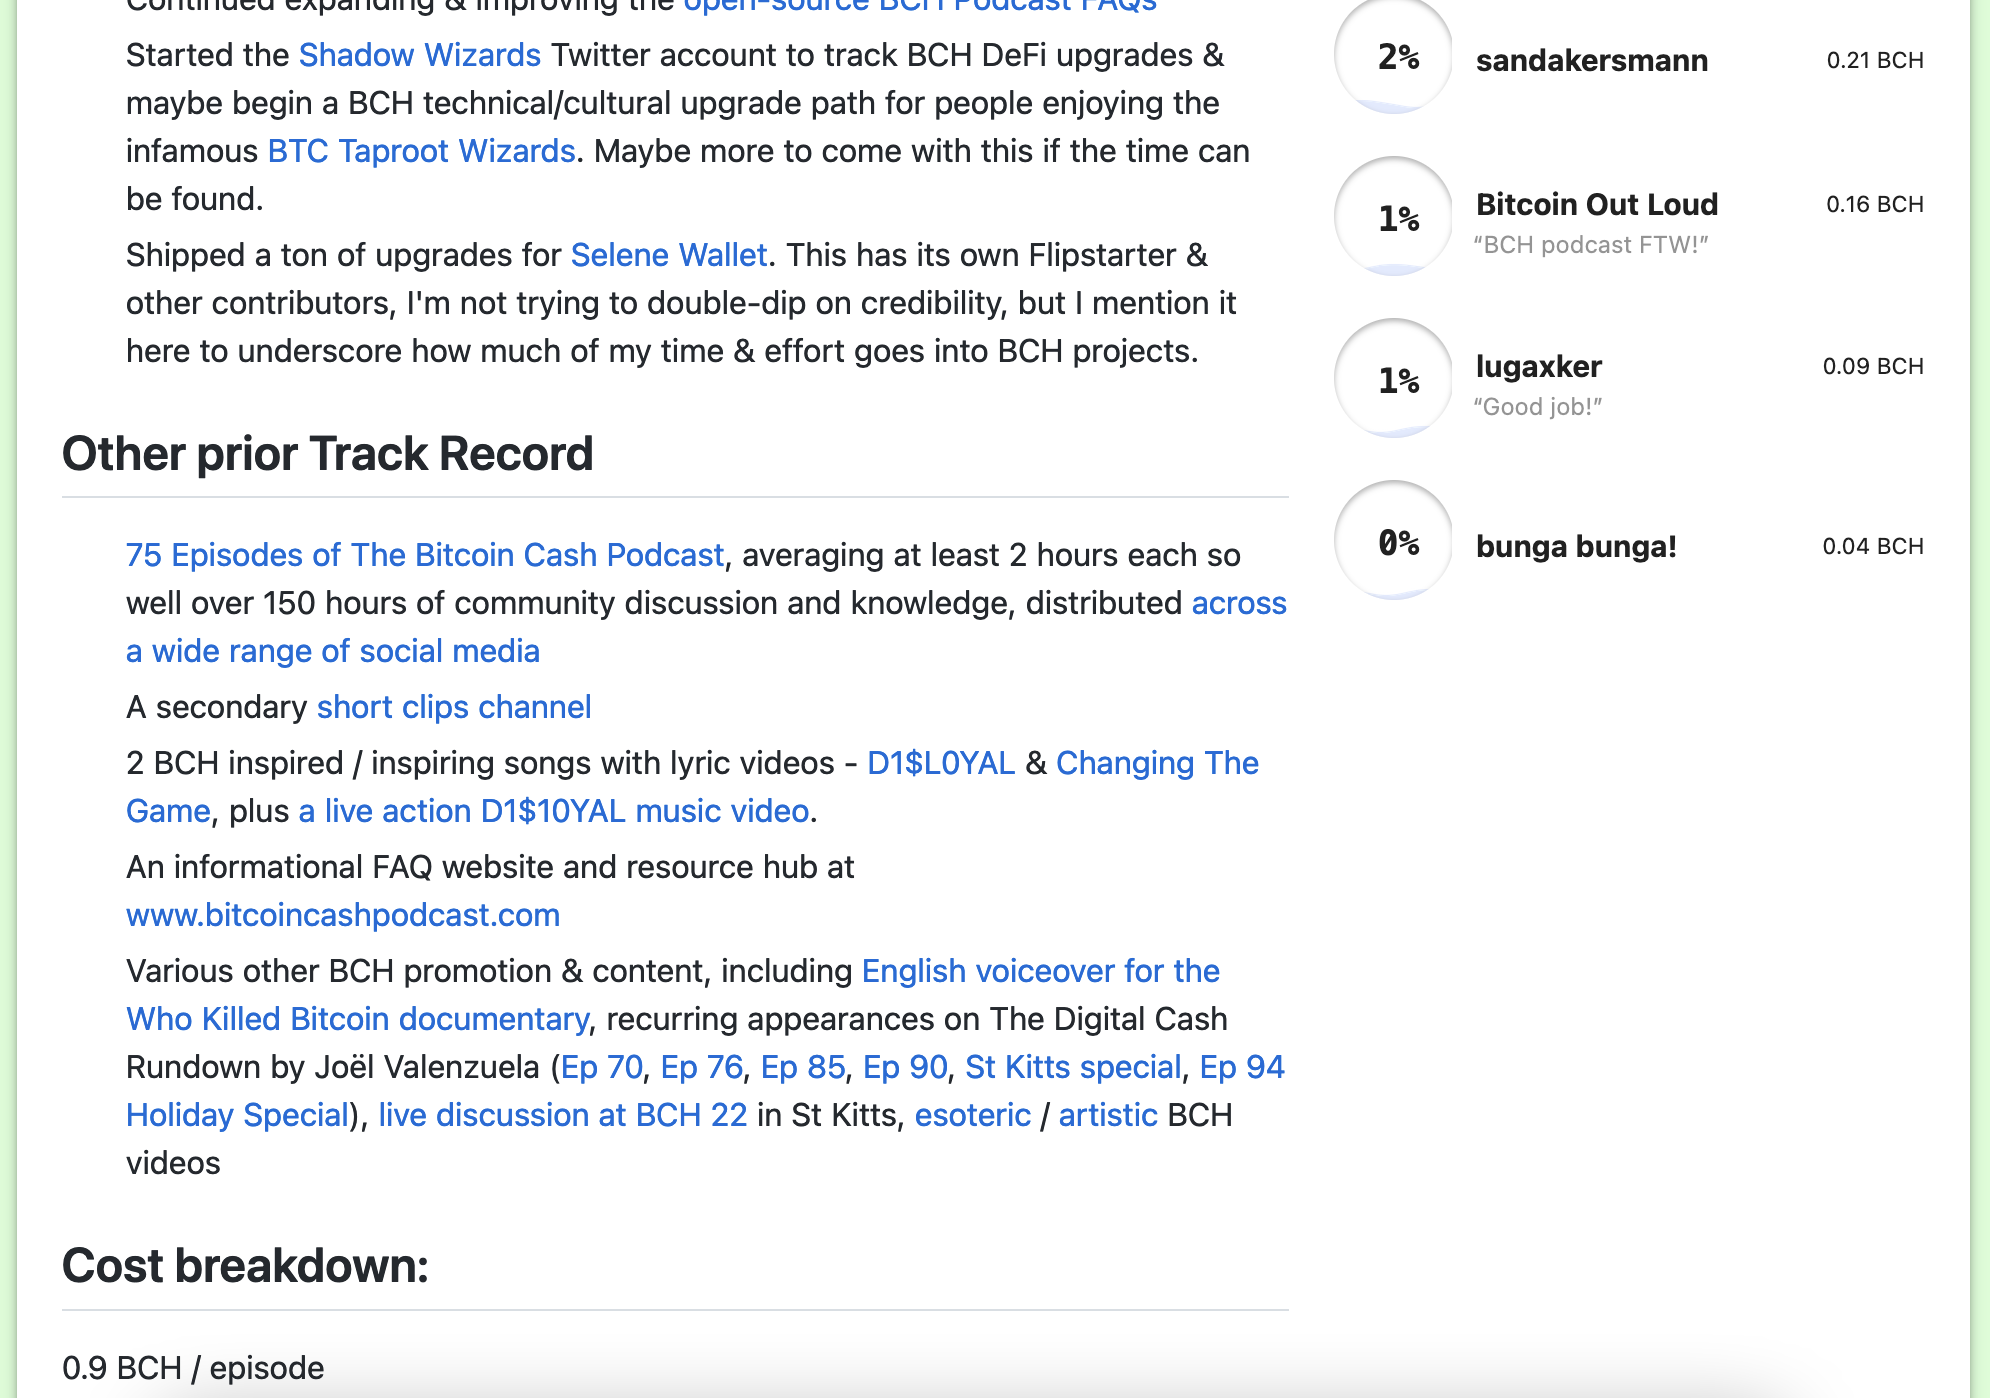The height and width of the screenshot is (1398, 1990).
Task: Play the D1$L0YAL song link
Action: pos(940,763)
